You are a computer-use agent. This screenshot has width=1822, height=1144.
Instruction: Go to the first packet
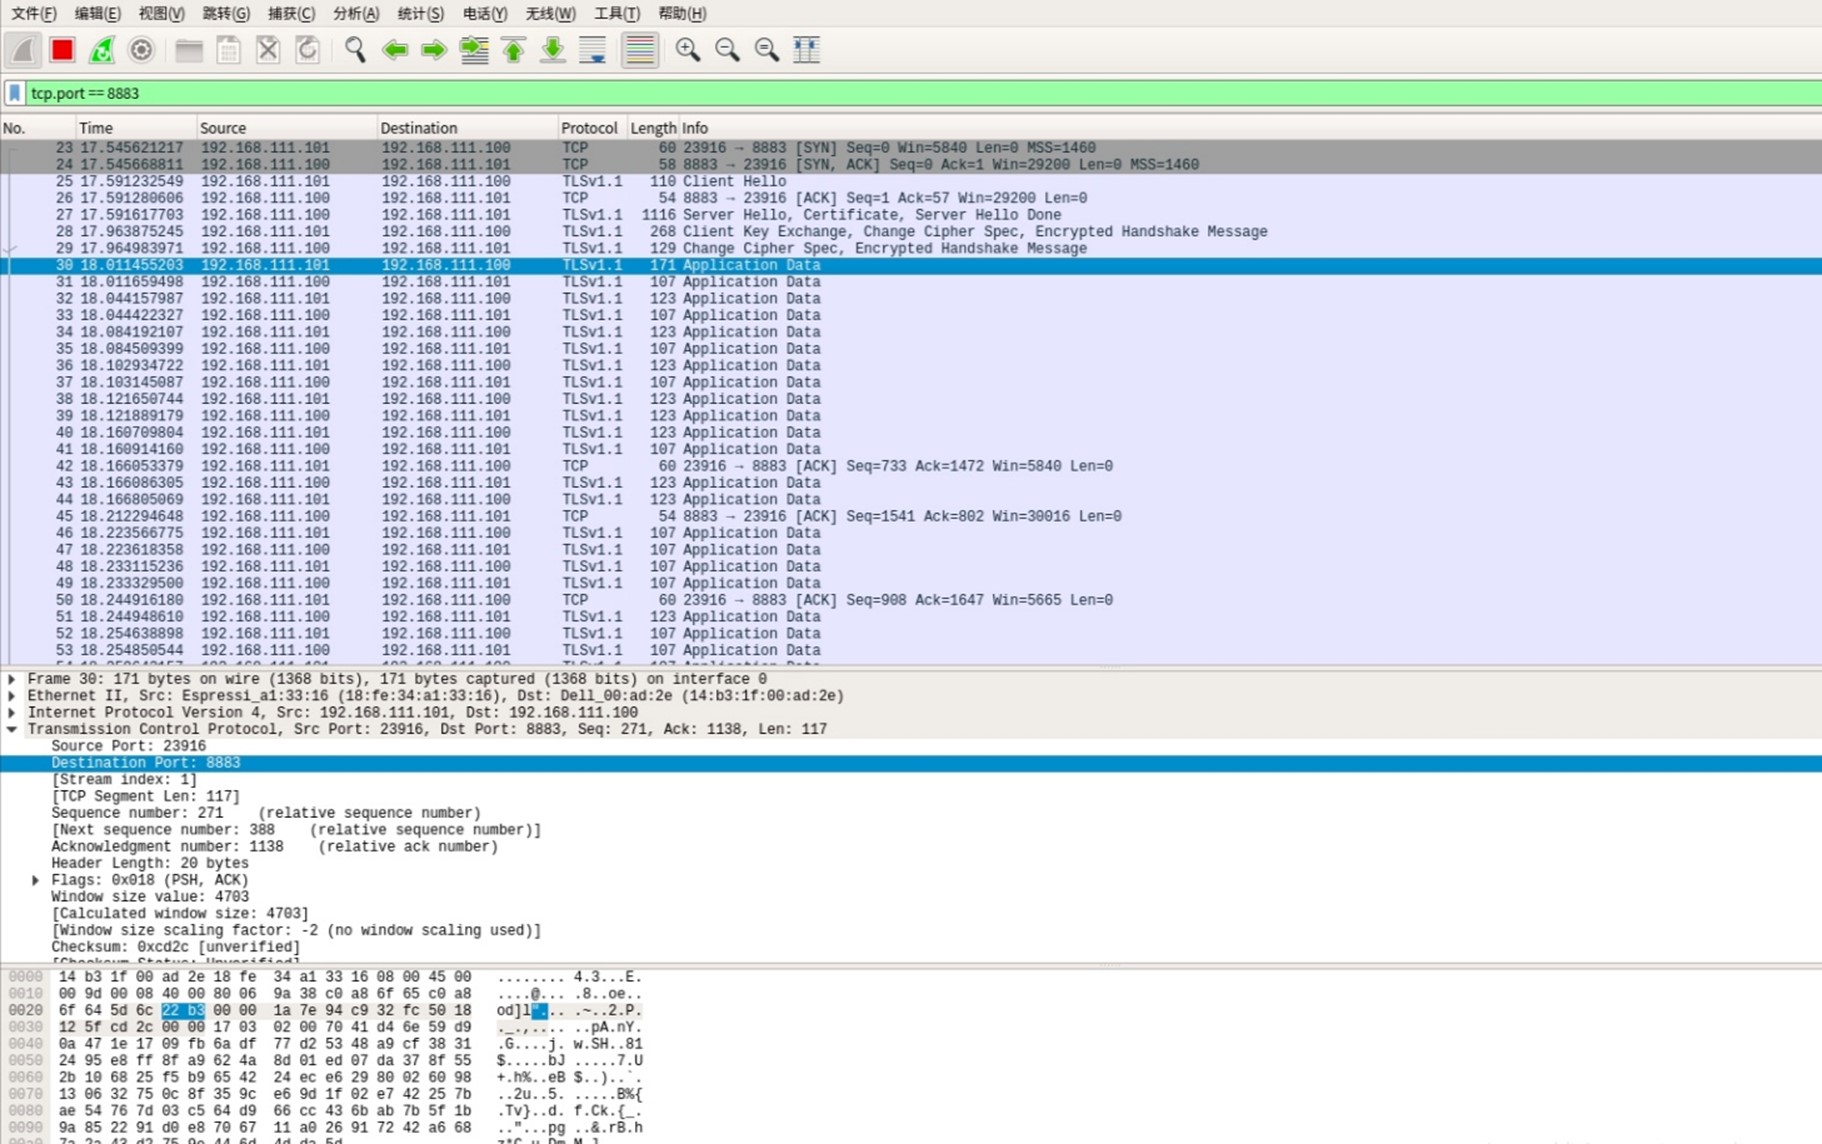[513, 50]
